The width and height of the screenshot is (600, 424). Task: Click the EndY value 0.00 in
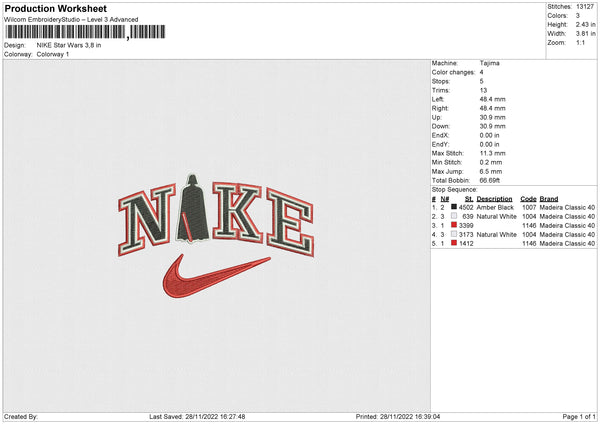coord(489,144)
